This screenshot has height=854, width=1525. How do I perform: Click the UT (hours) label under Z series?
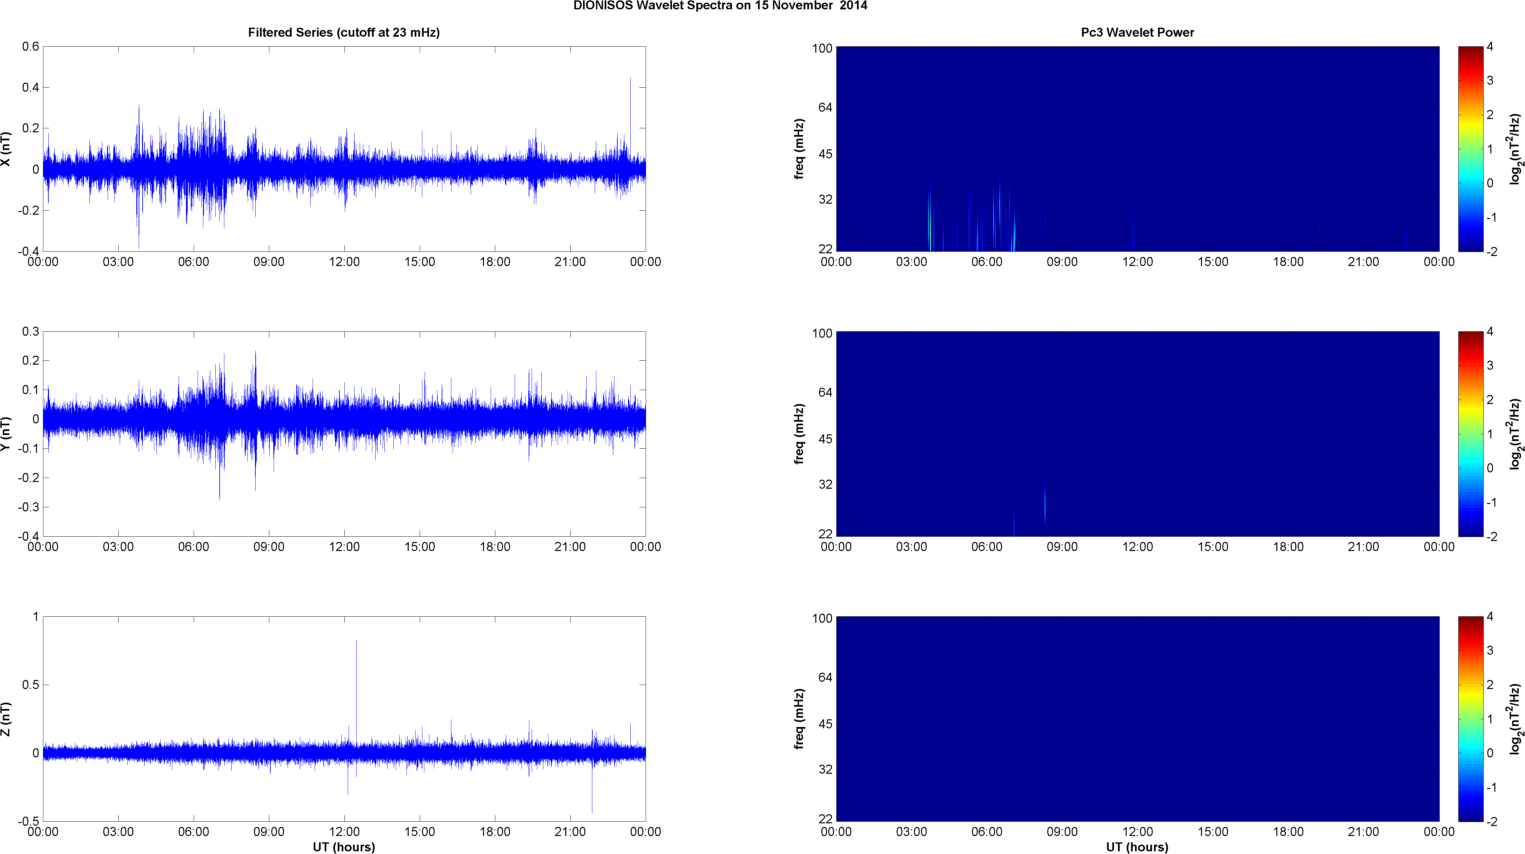point(344,847)
